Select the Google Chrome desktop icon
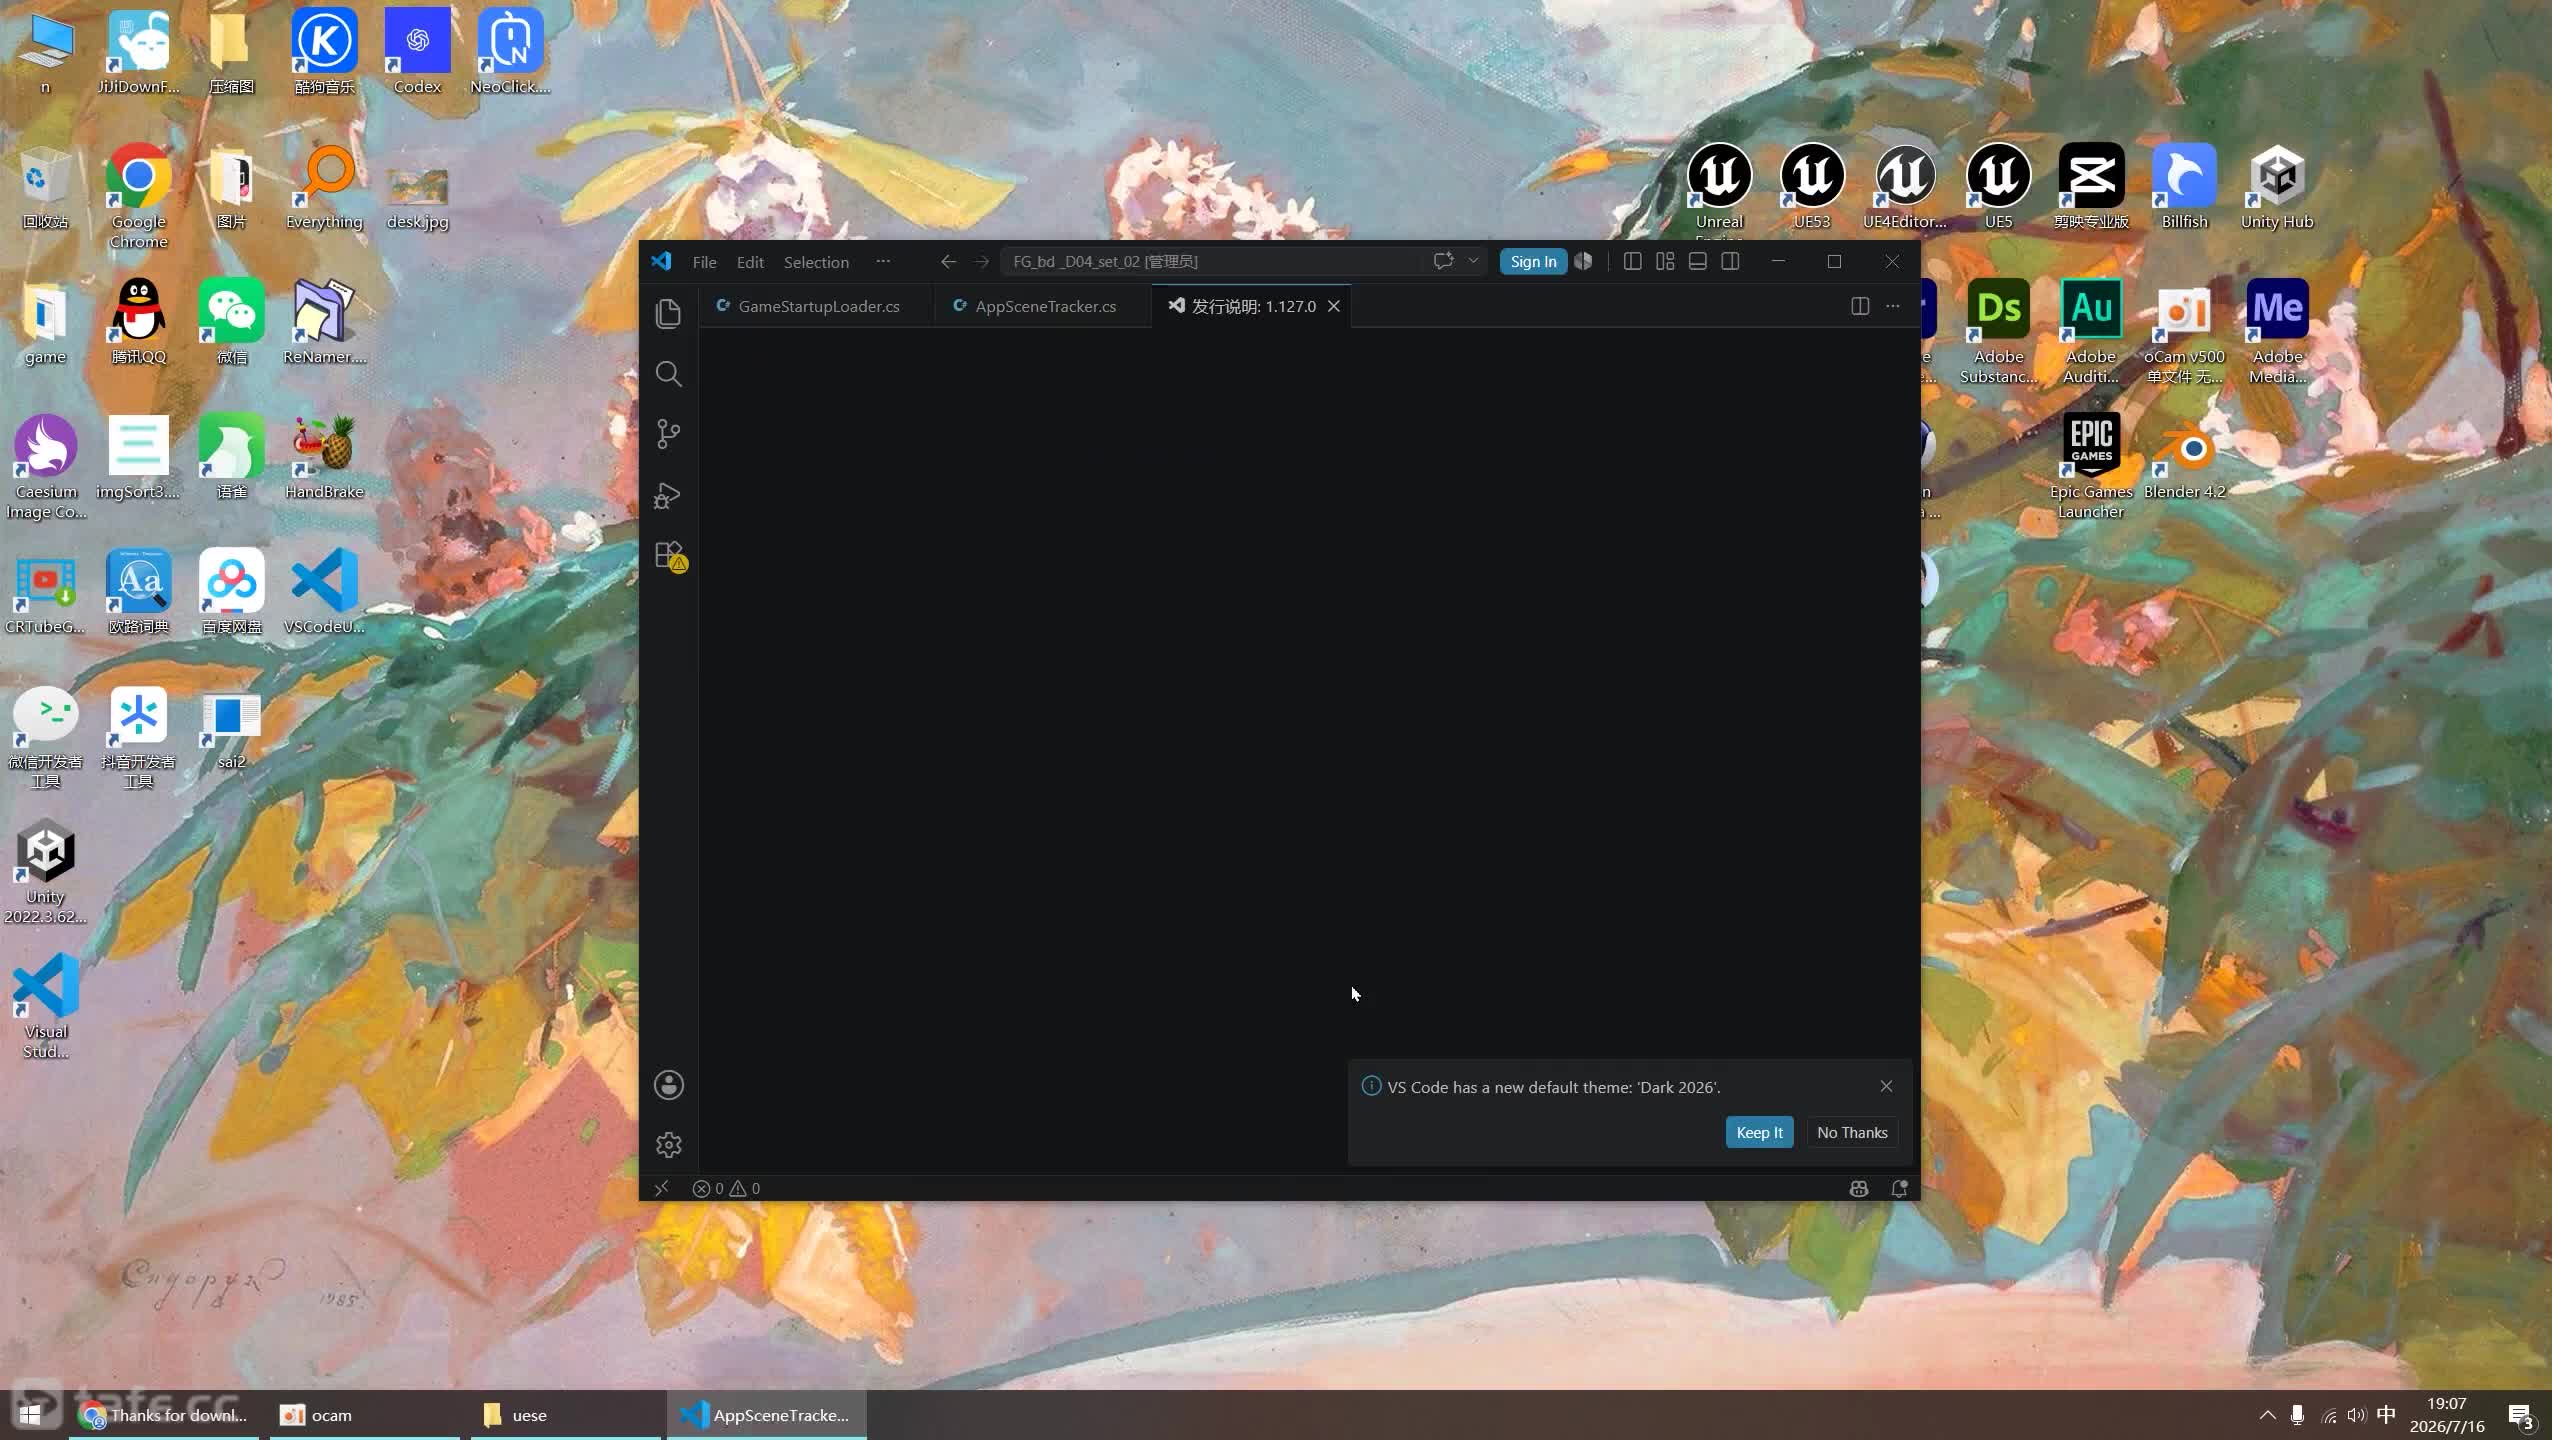The image size is (2552, 1440). point(138,196)
